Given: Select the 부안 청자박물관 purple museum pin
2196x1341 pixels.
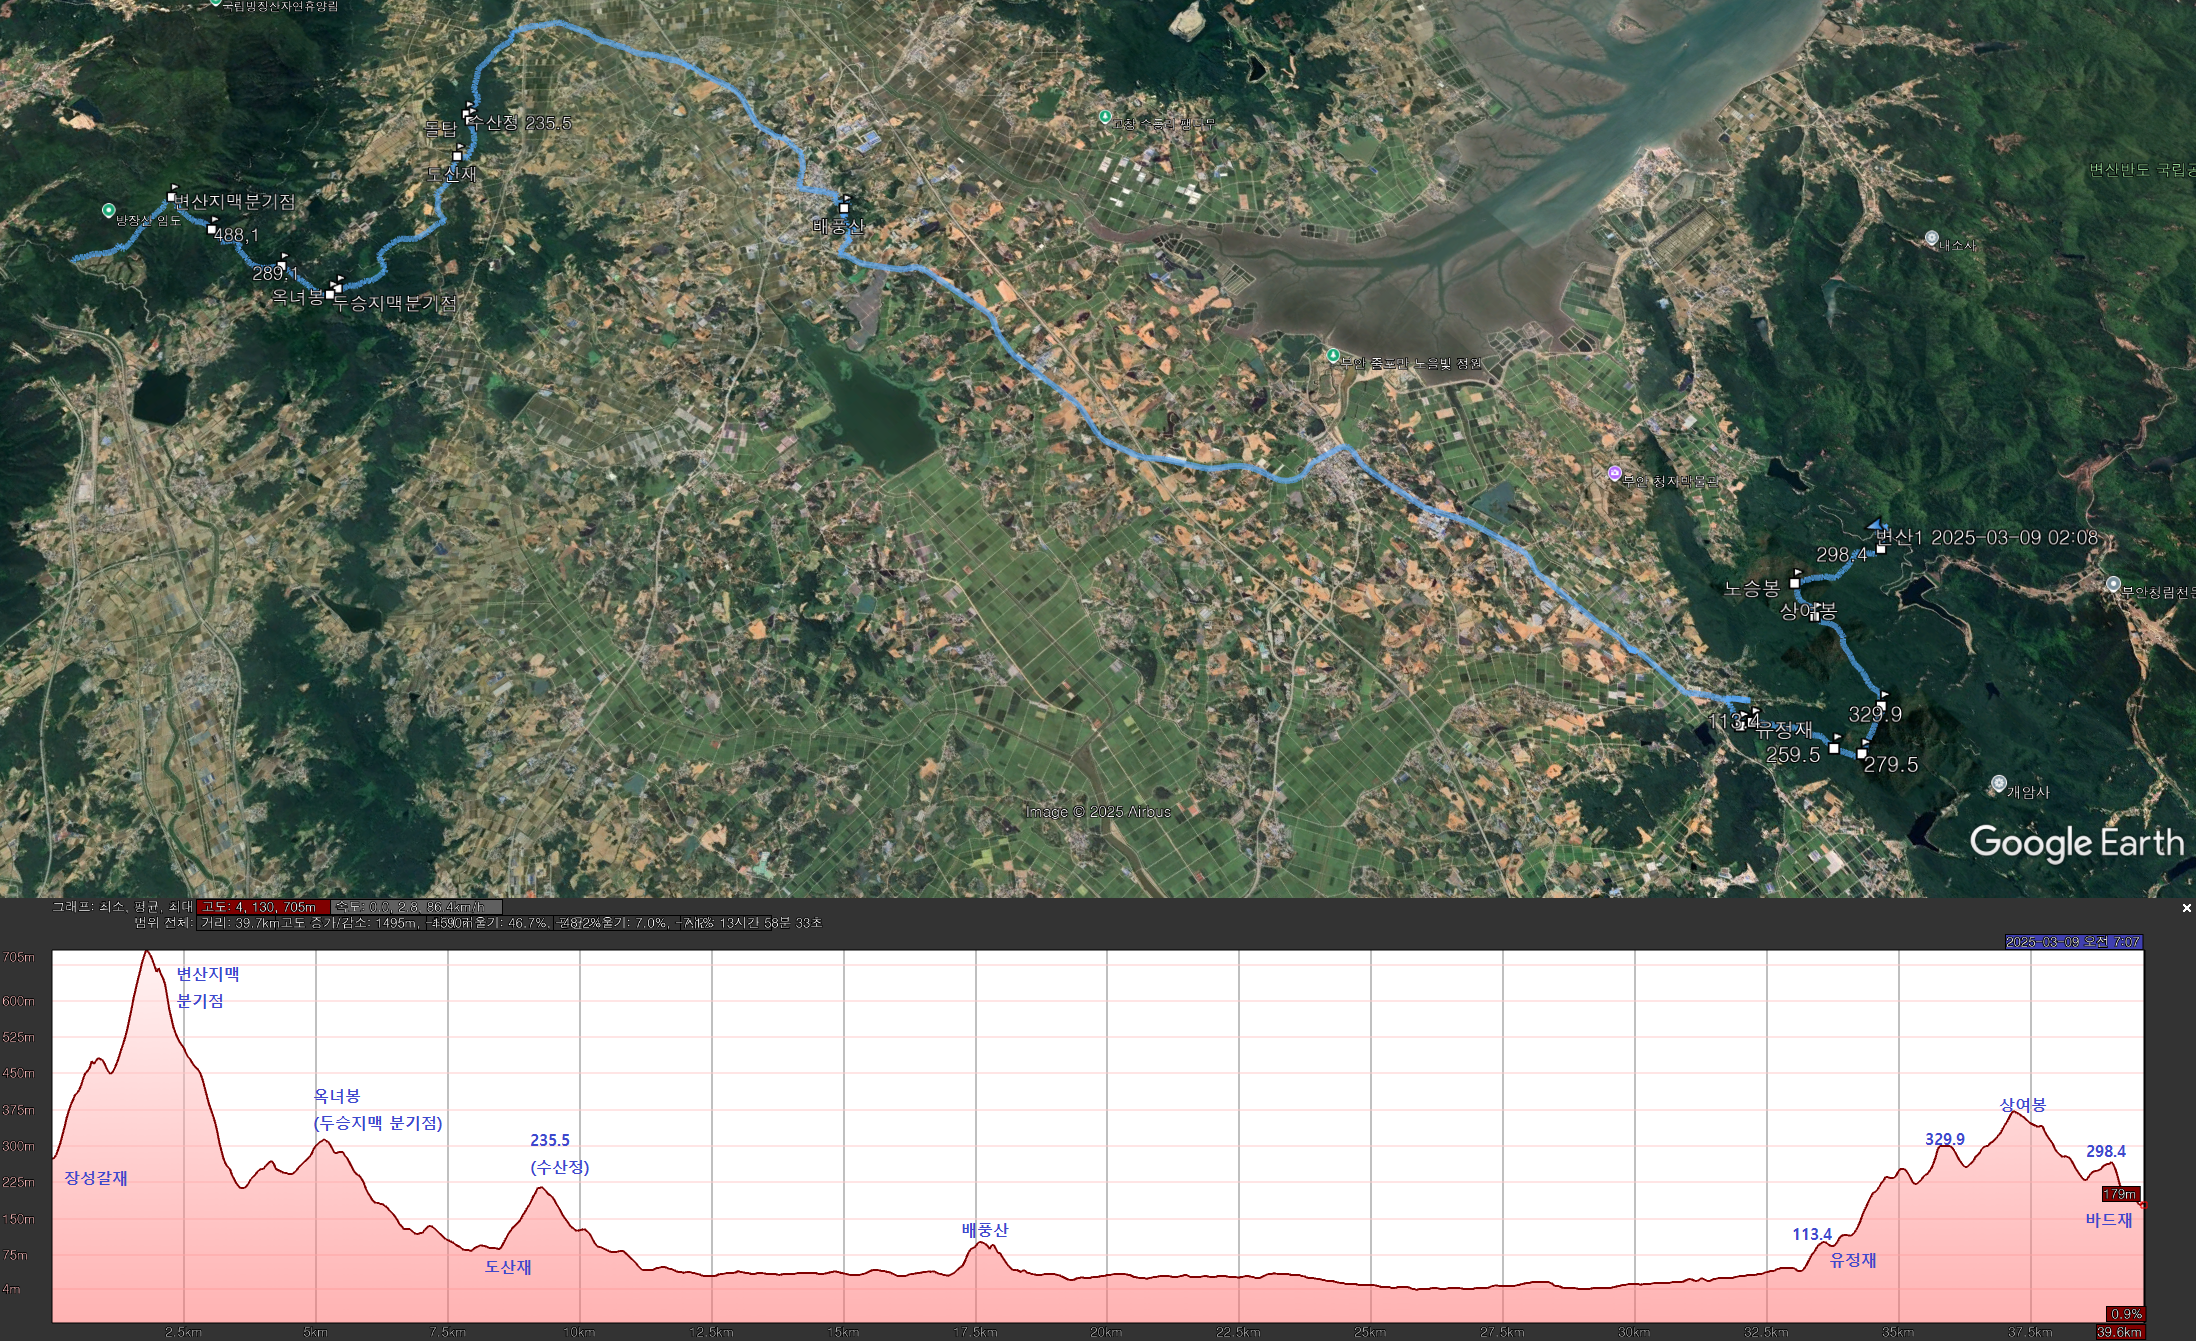Looking at the screenshot, I should [1613, 473].
